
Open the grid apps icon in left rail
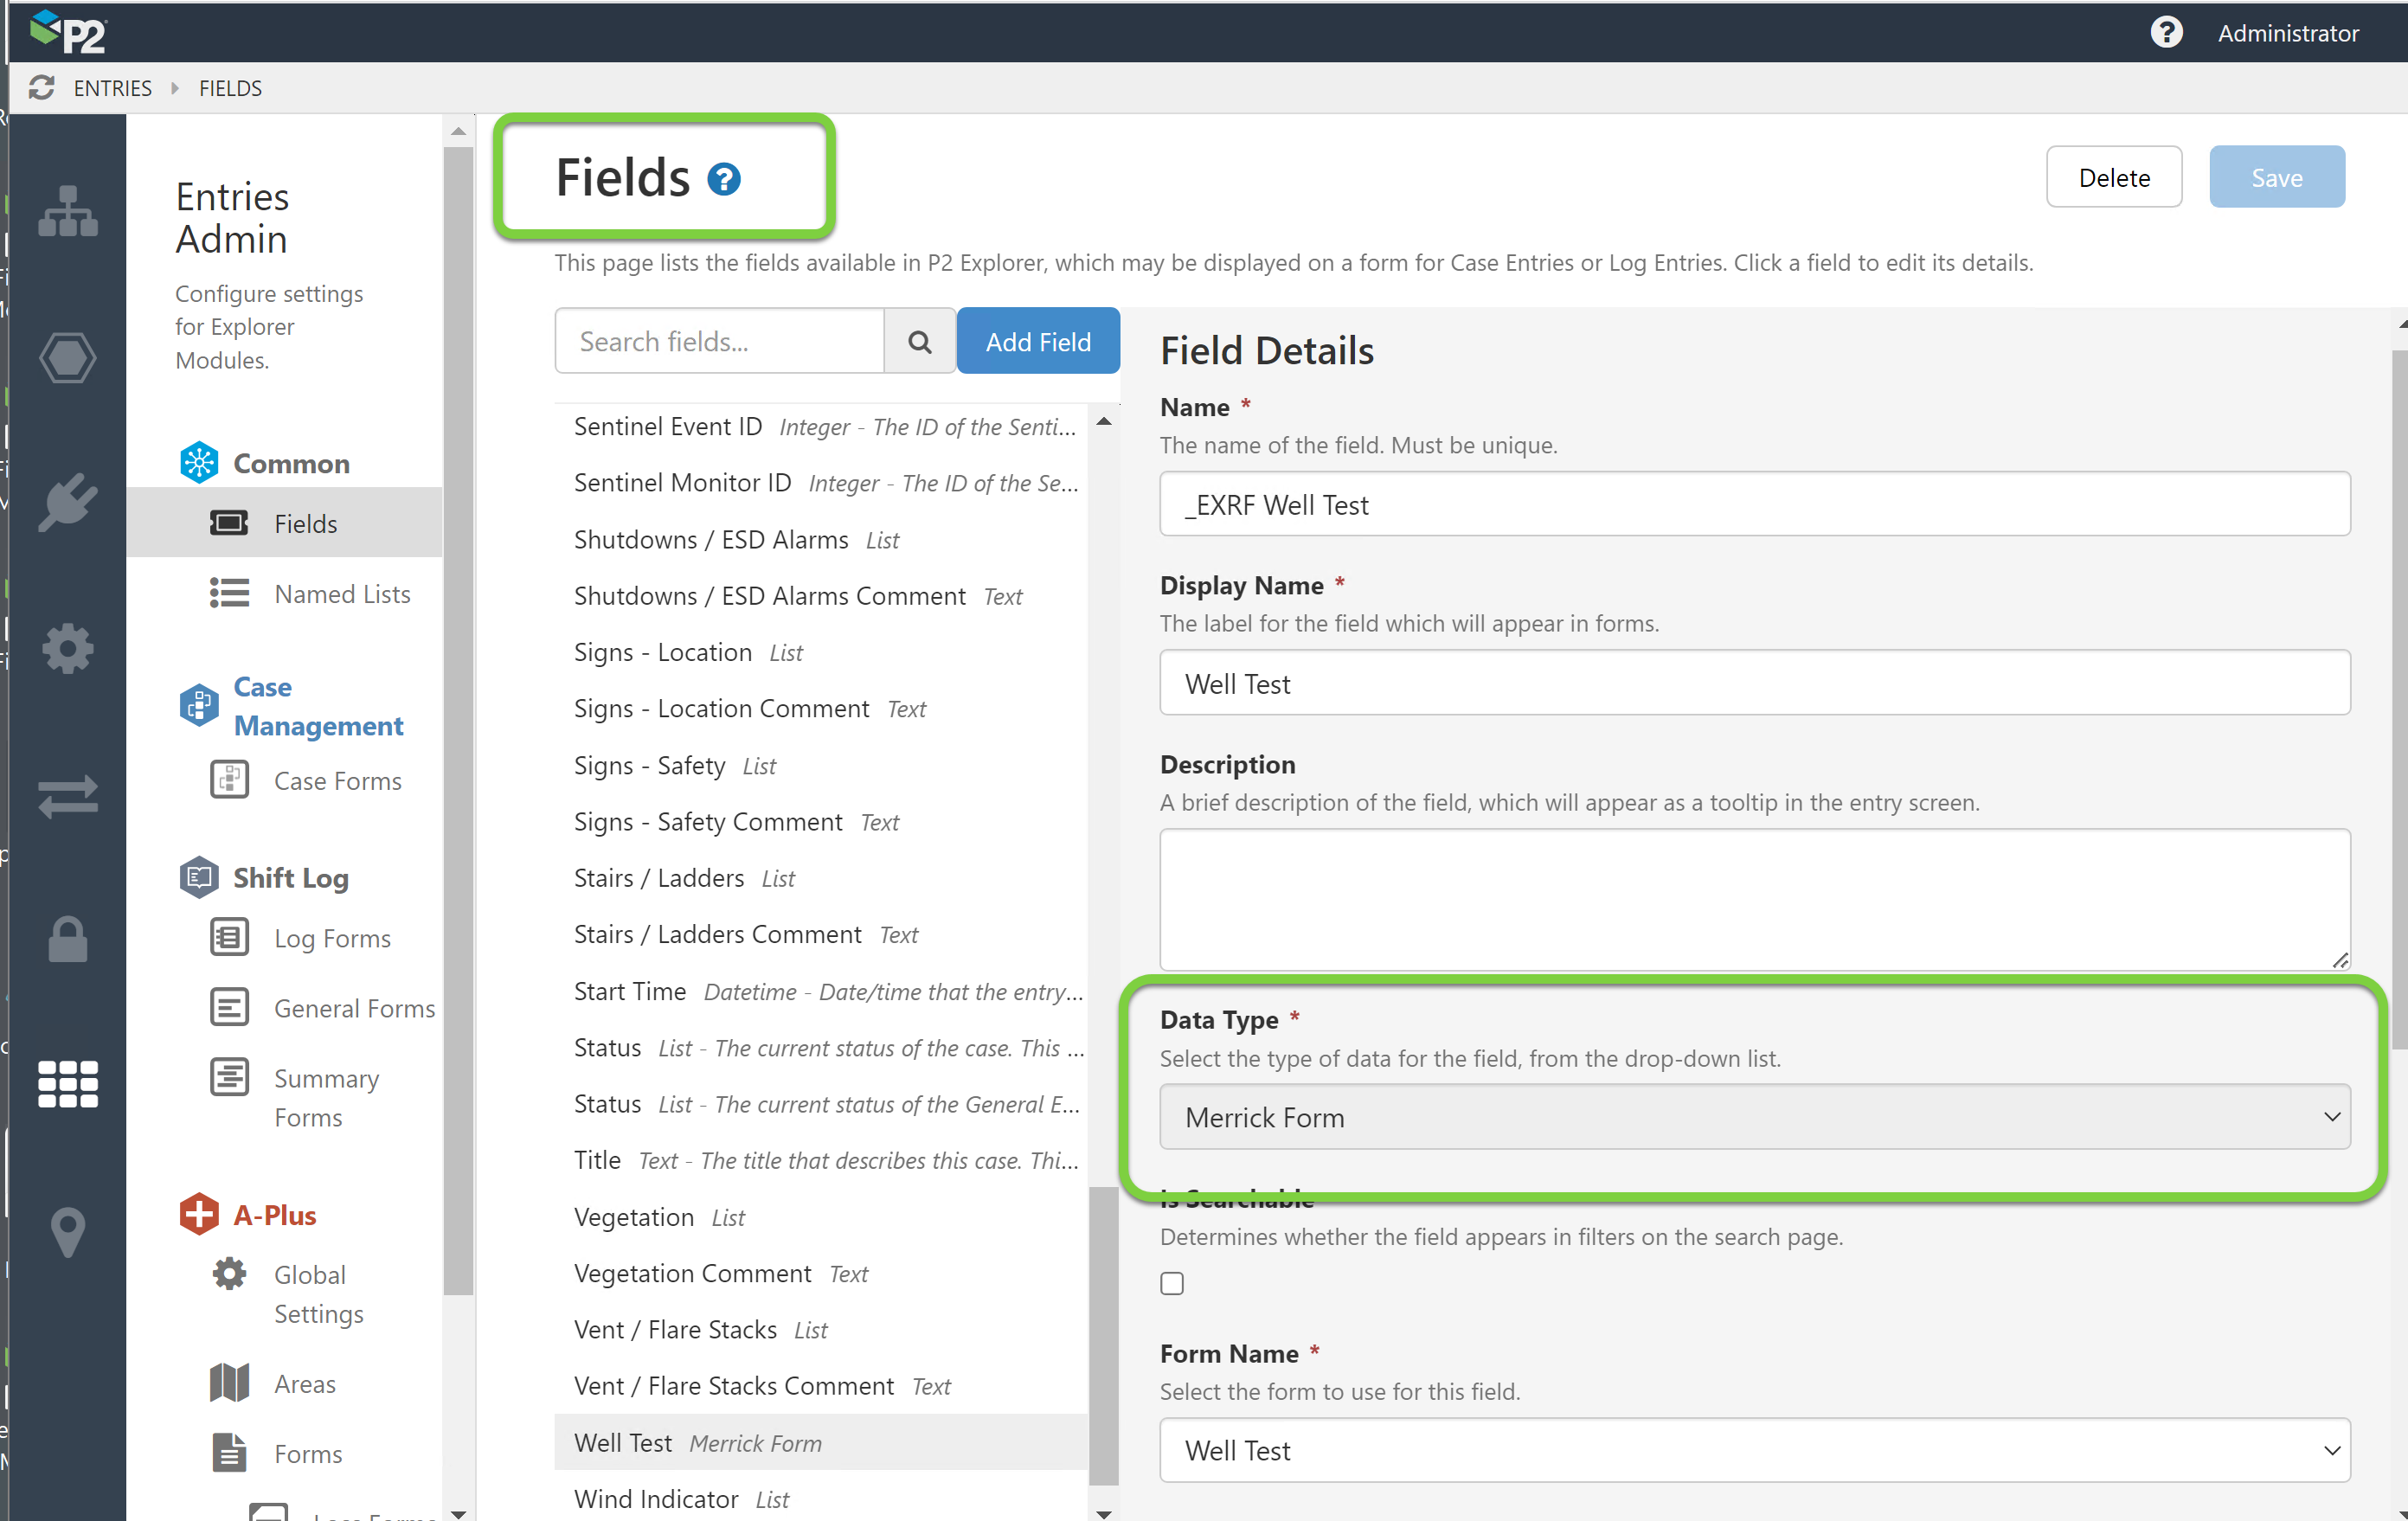click(68, 1084)
